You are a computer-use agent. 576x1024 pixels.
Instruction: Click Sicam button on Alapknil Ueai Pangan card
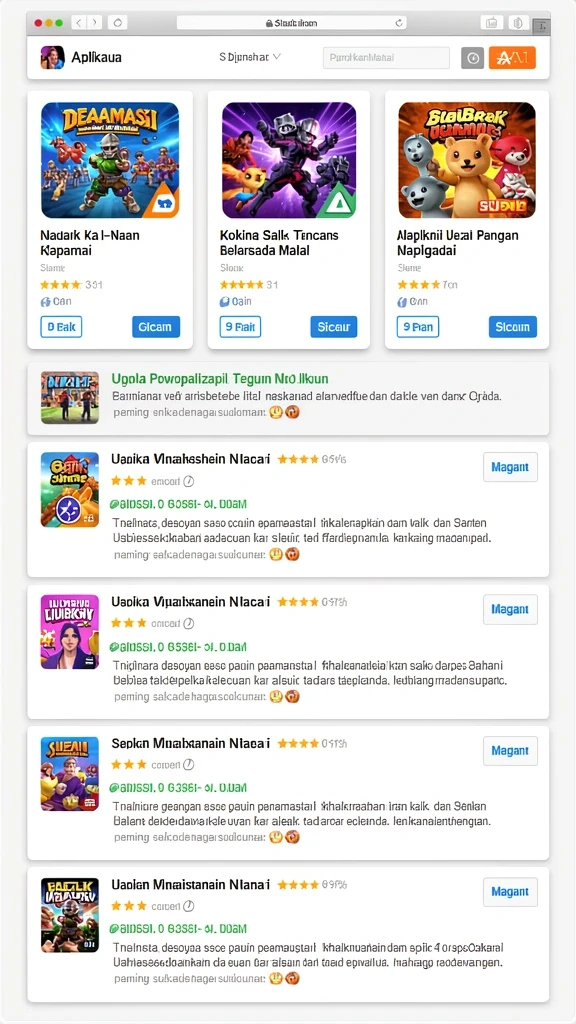tap(513, 327)
